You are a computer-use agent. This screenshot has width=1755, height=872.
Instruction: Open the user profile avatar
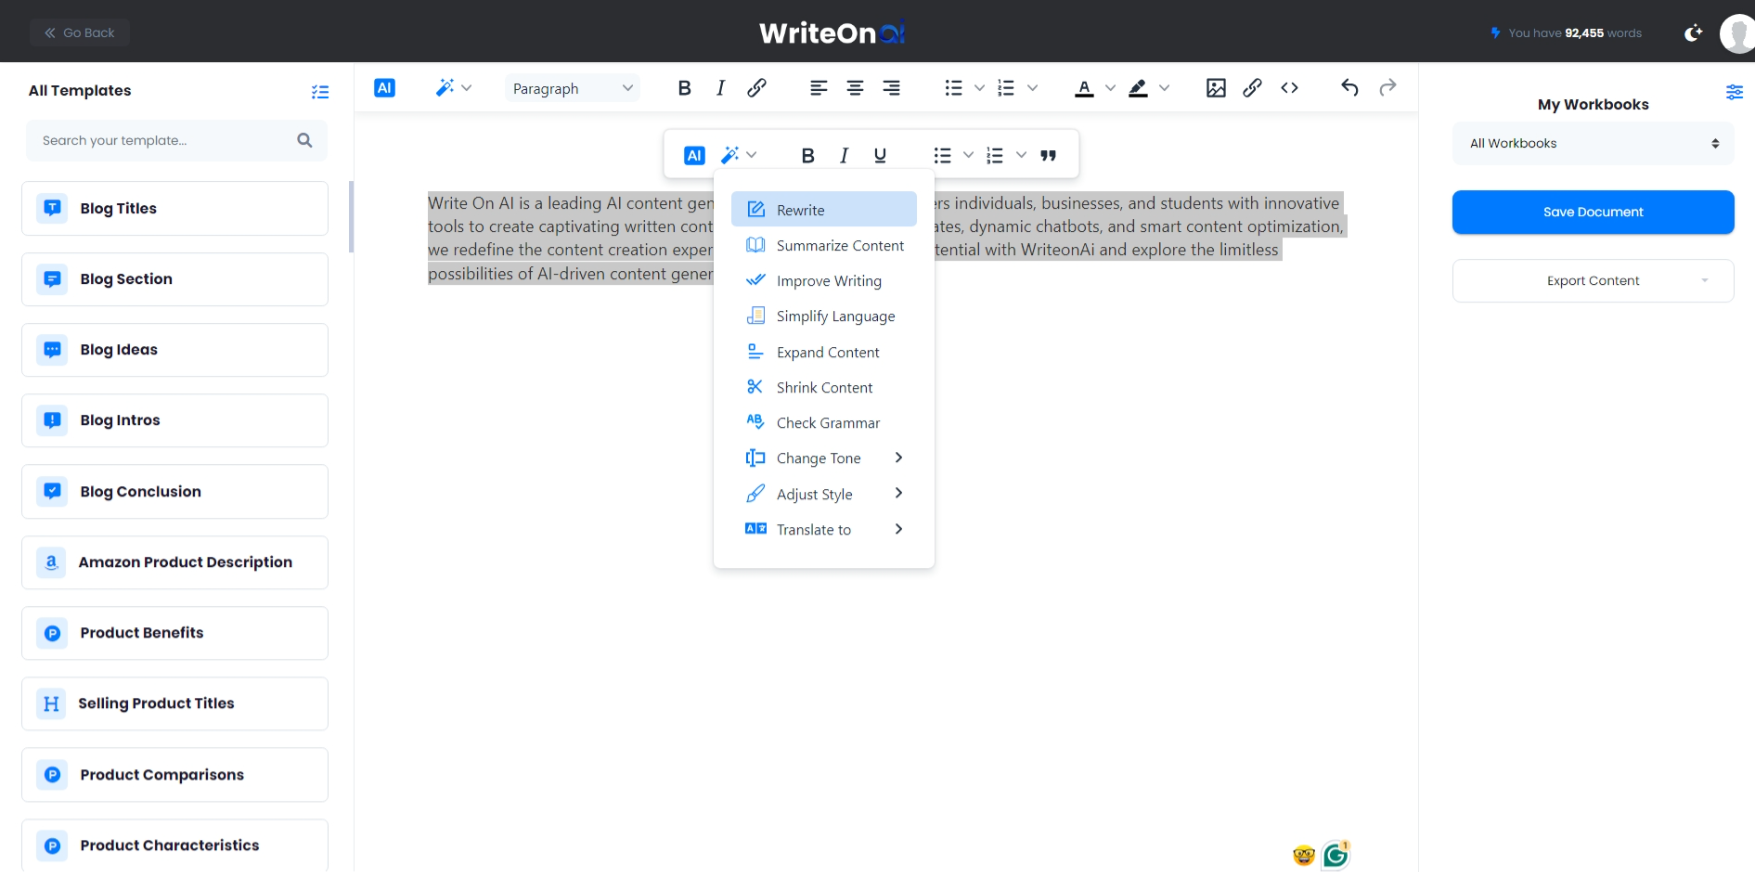pos(1738,33)
